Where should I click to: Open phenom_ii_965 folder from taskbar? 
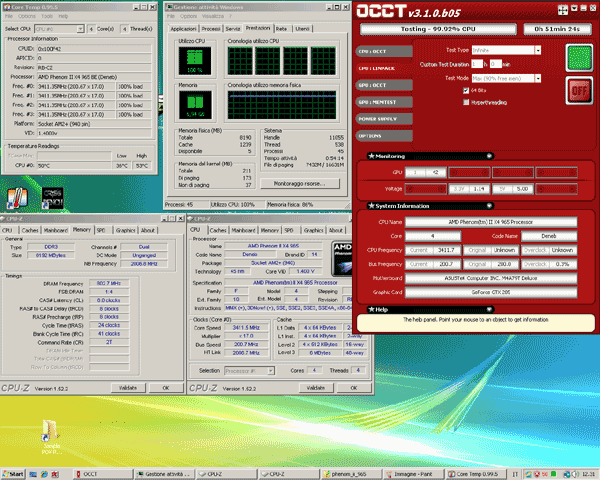coord(351,474)
